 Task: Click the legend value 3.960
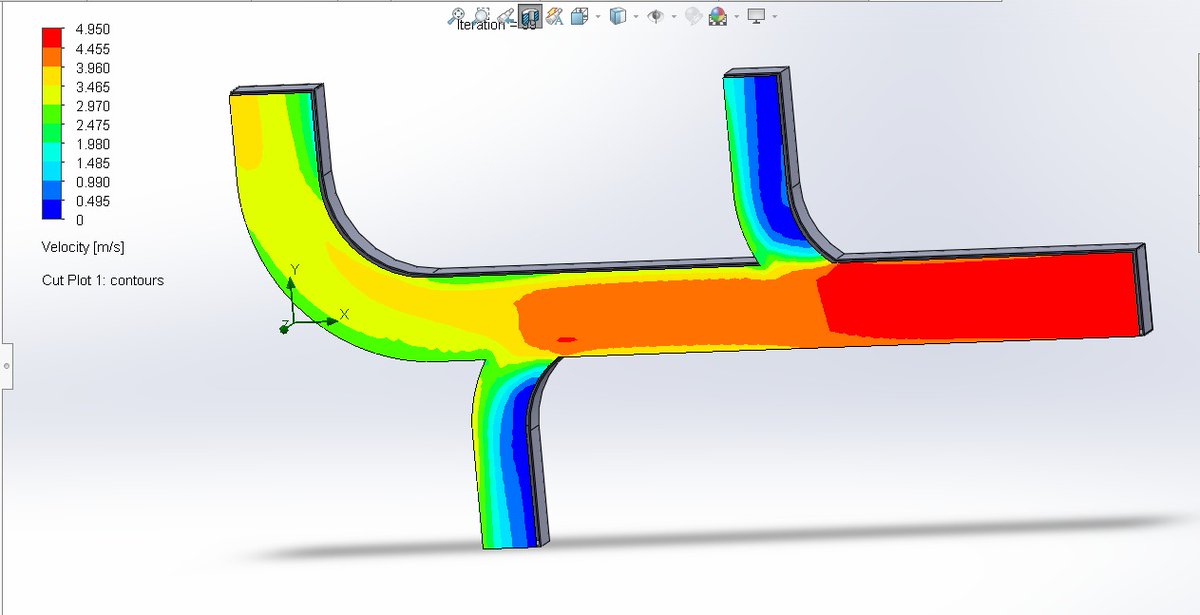click(x=92, y=68)
